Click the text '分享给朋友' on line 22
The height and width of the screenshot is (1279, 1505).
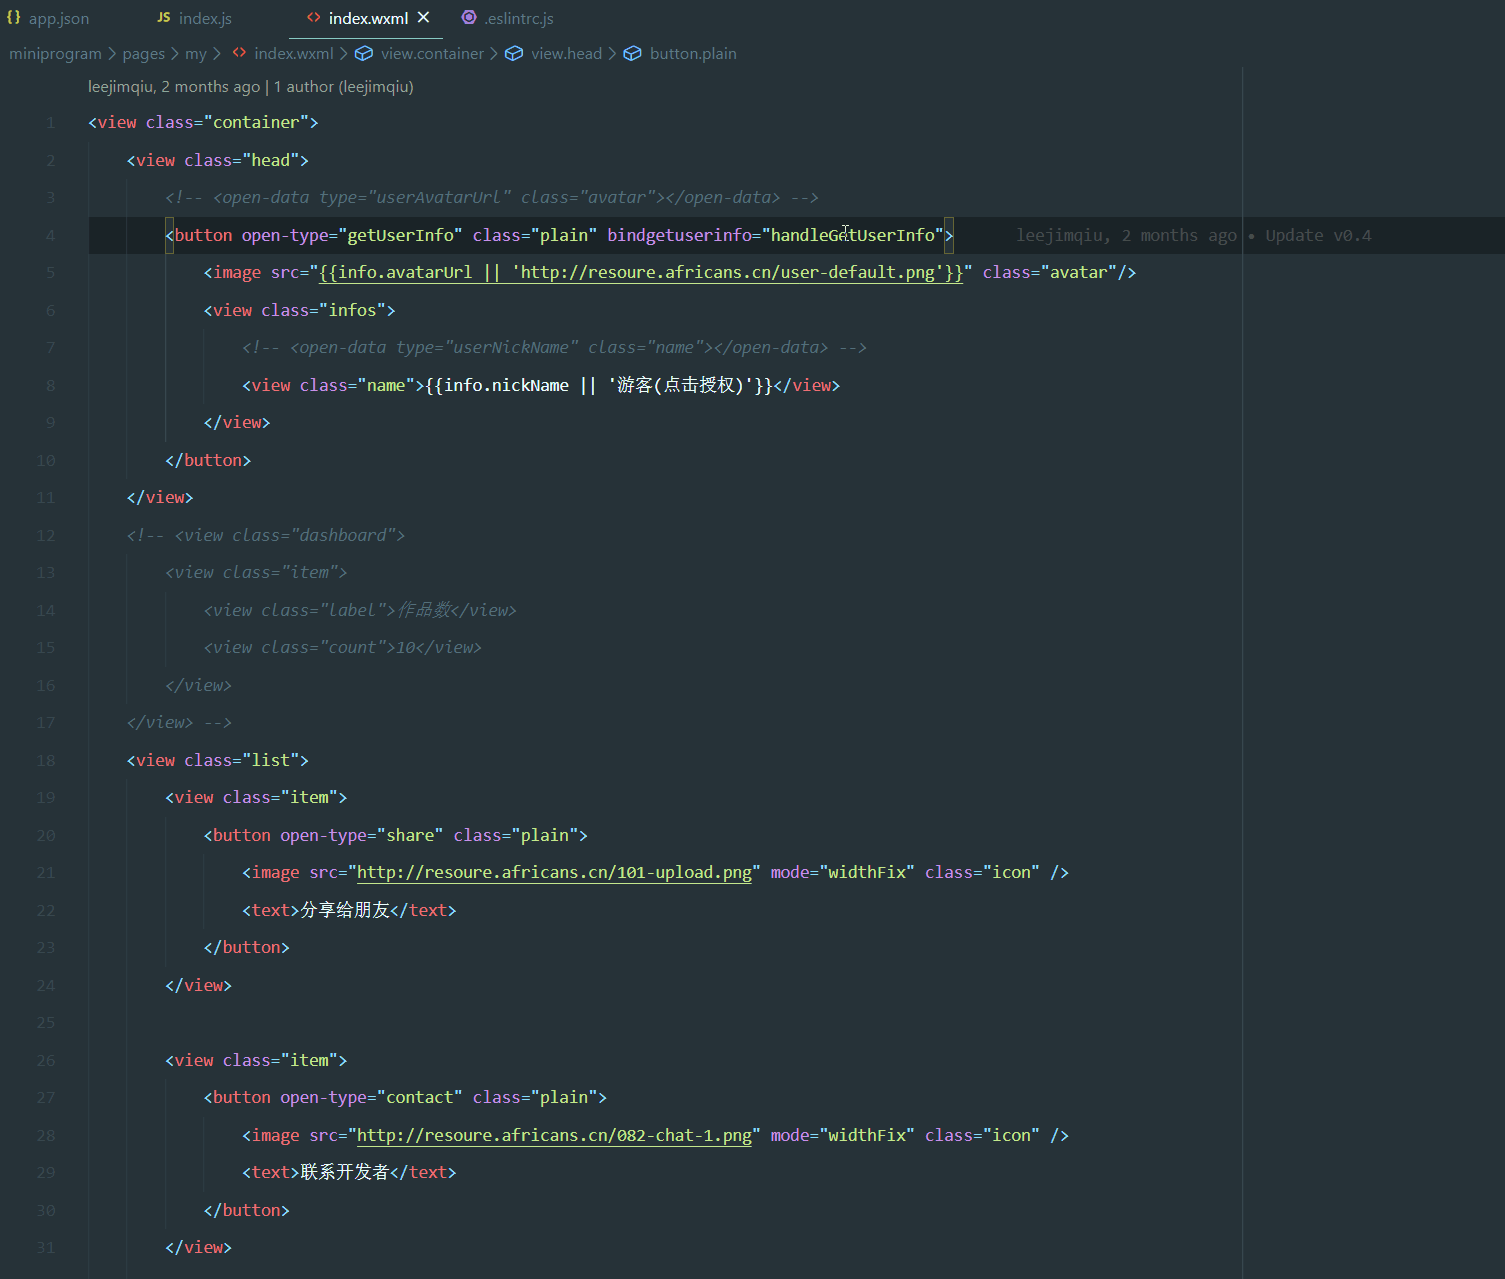(345, 910)
